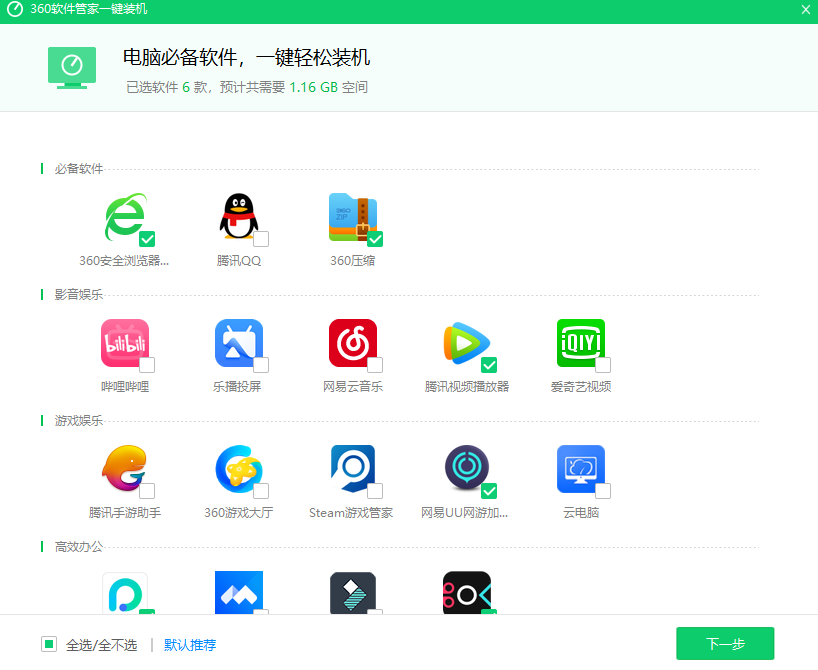Image resolution: width=818 pixels, height=670 pixels.
Task: Click the Steam游戏管家 label text
Action: [x=351, y=513]
